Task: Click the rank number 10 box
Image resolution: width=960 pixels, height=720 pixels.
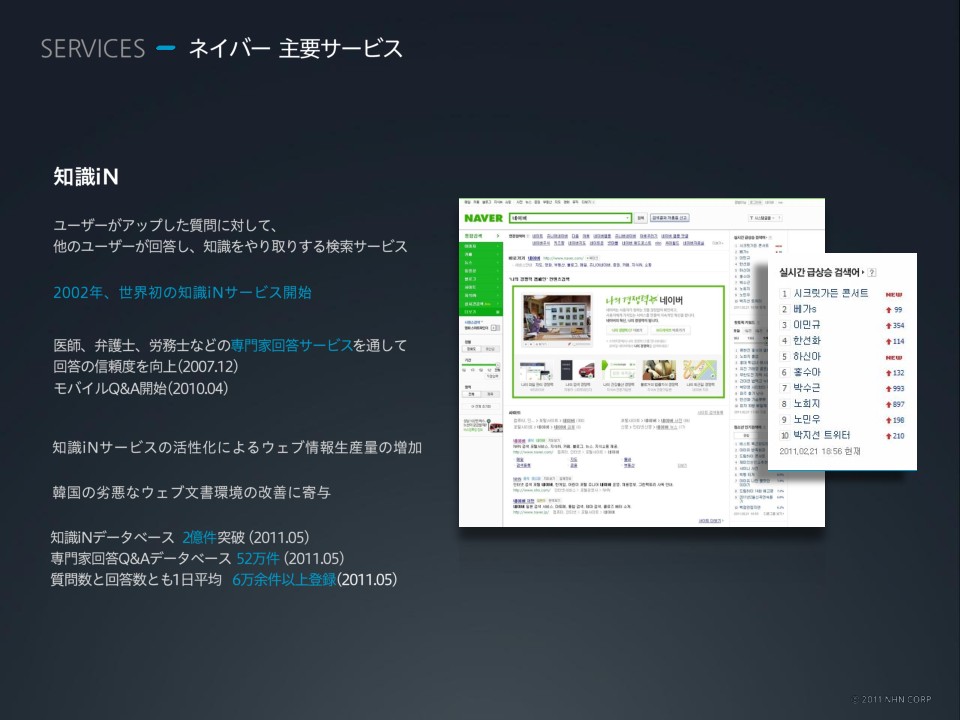Action: pyautogui.click(x=784, y=436)
